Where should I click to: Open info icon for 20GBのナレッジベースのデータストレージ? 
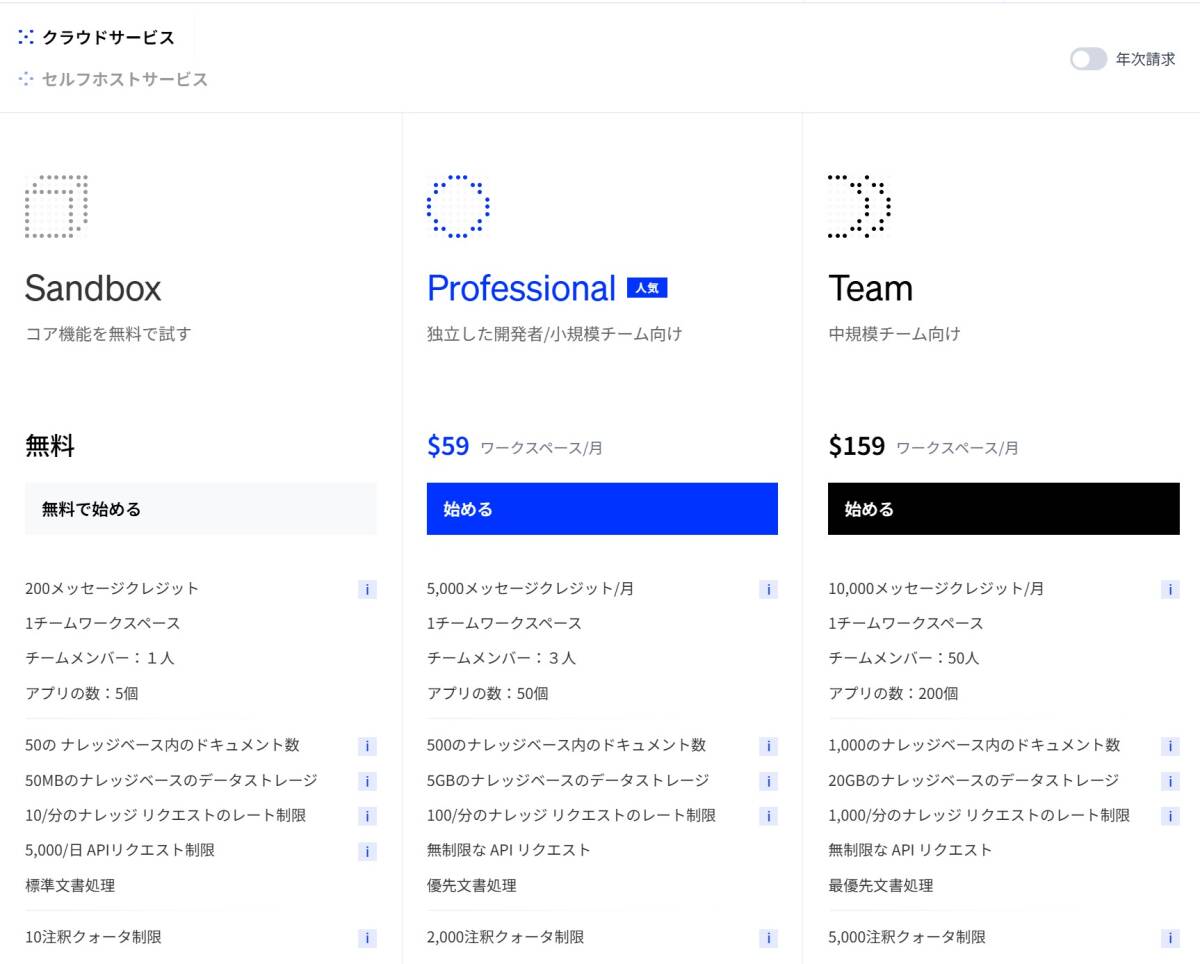click(1170, 781)
